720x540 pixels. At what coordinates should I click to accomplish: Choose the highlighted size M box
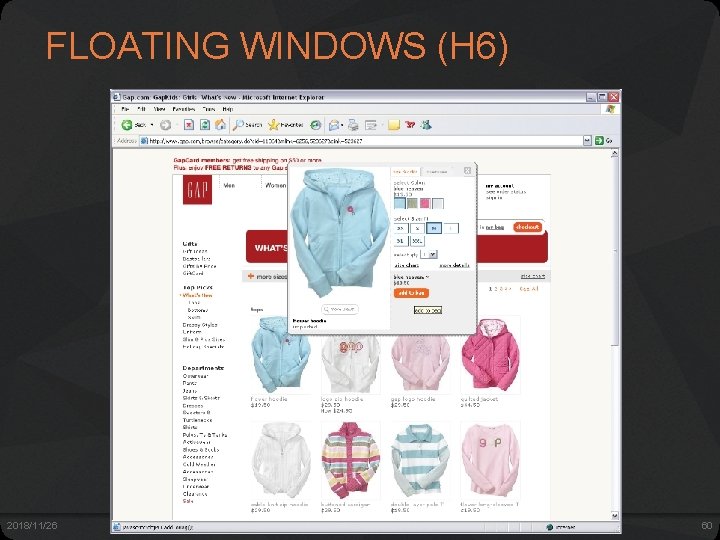click(434, 228)
